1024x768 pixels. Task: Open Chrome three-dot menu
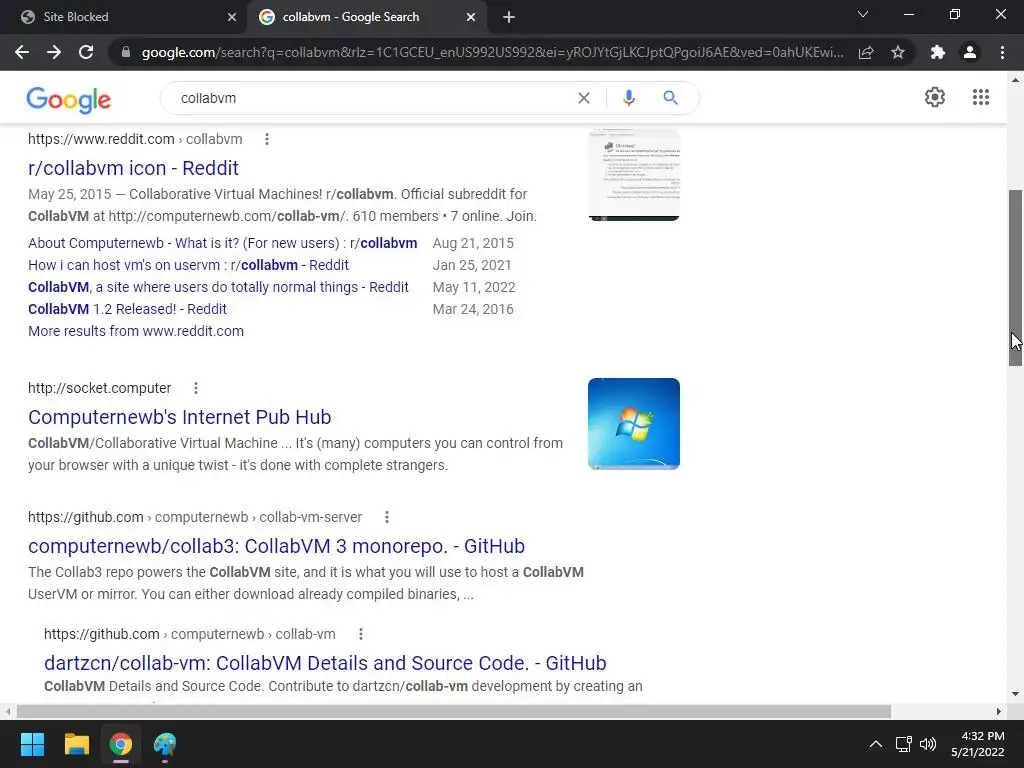click(x=1002, y=52)
